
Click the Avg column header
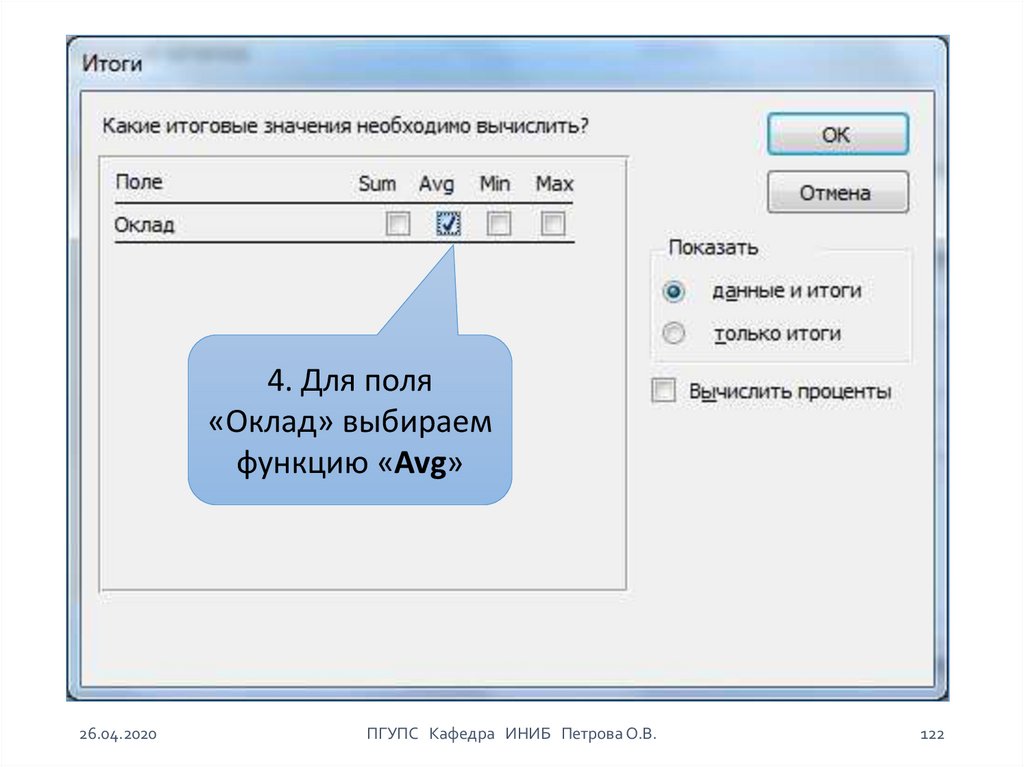(x=436, y=184)
